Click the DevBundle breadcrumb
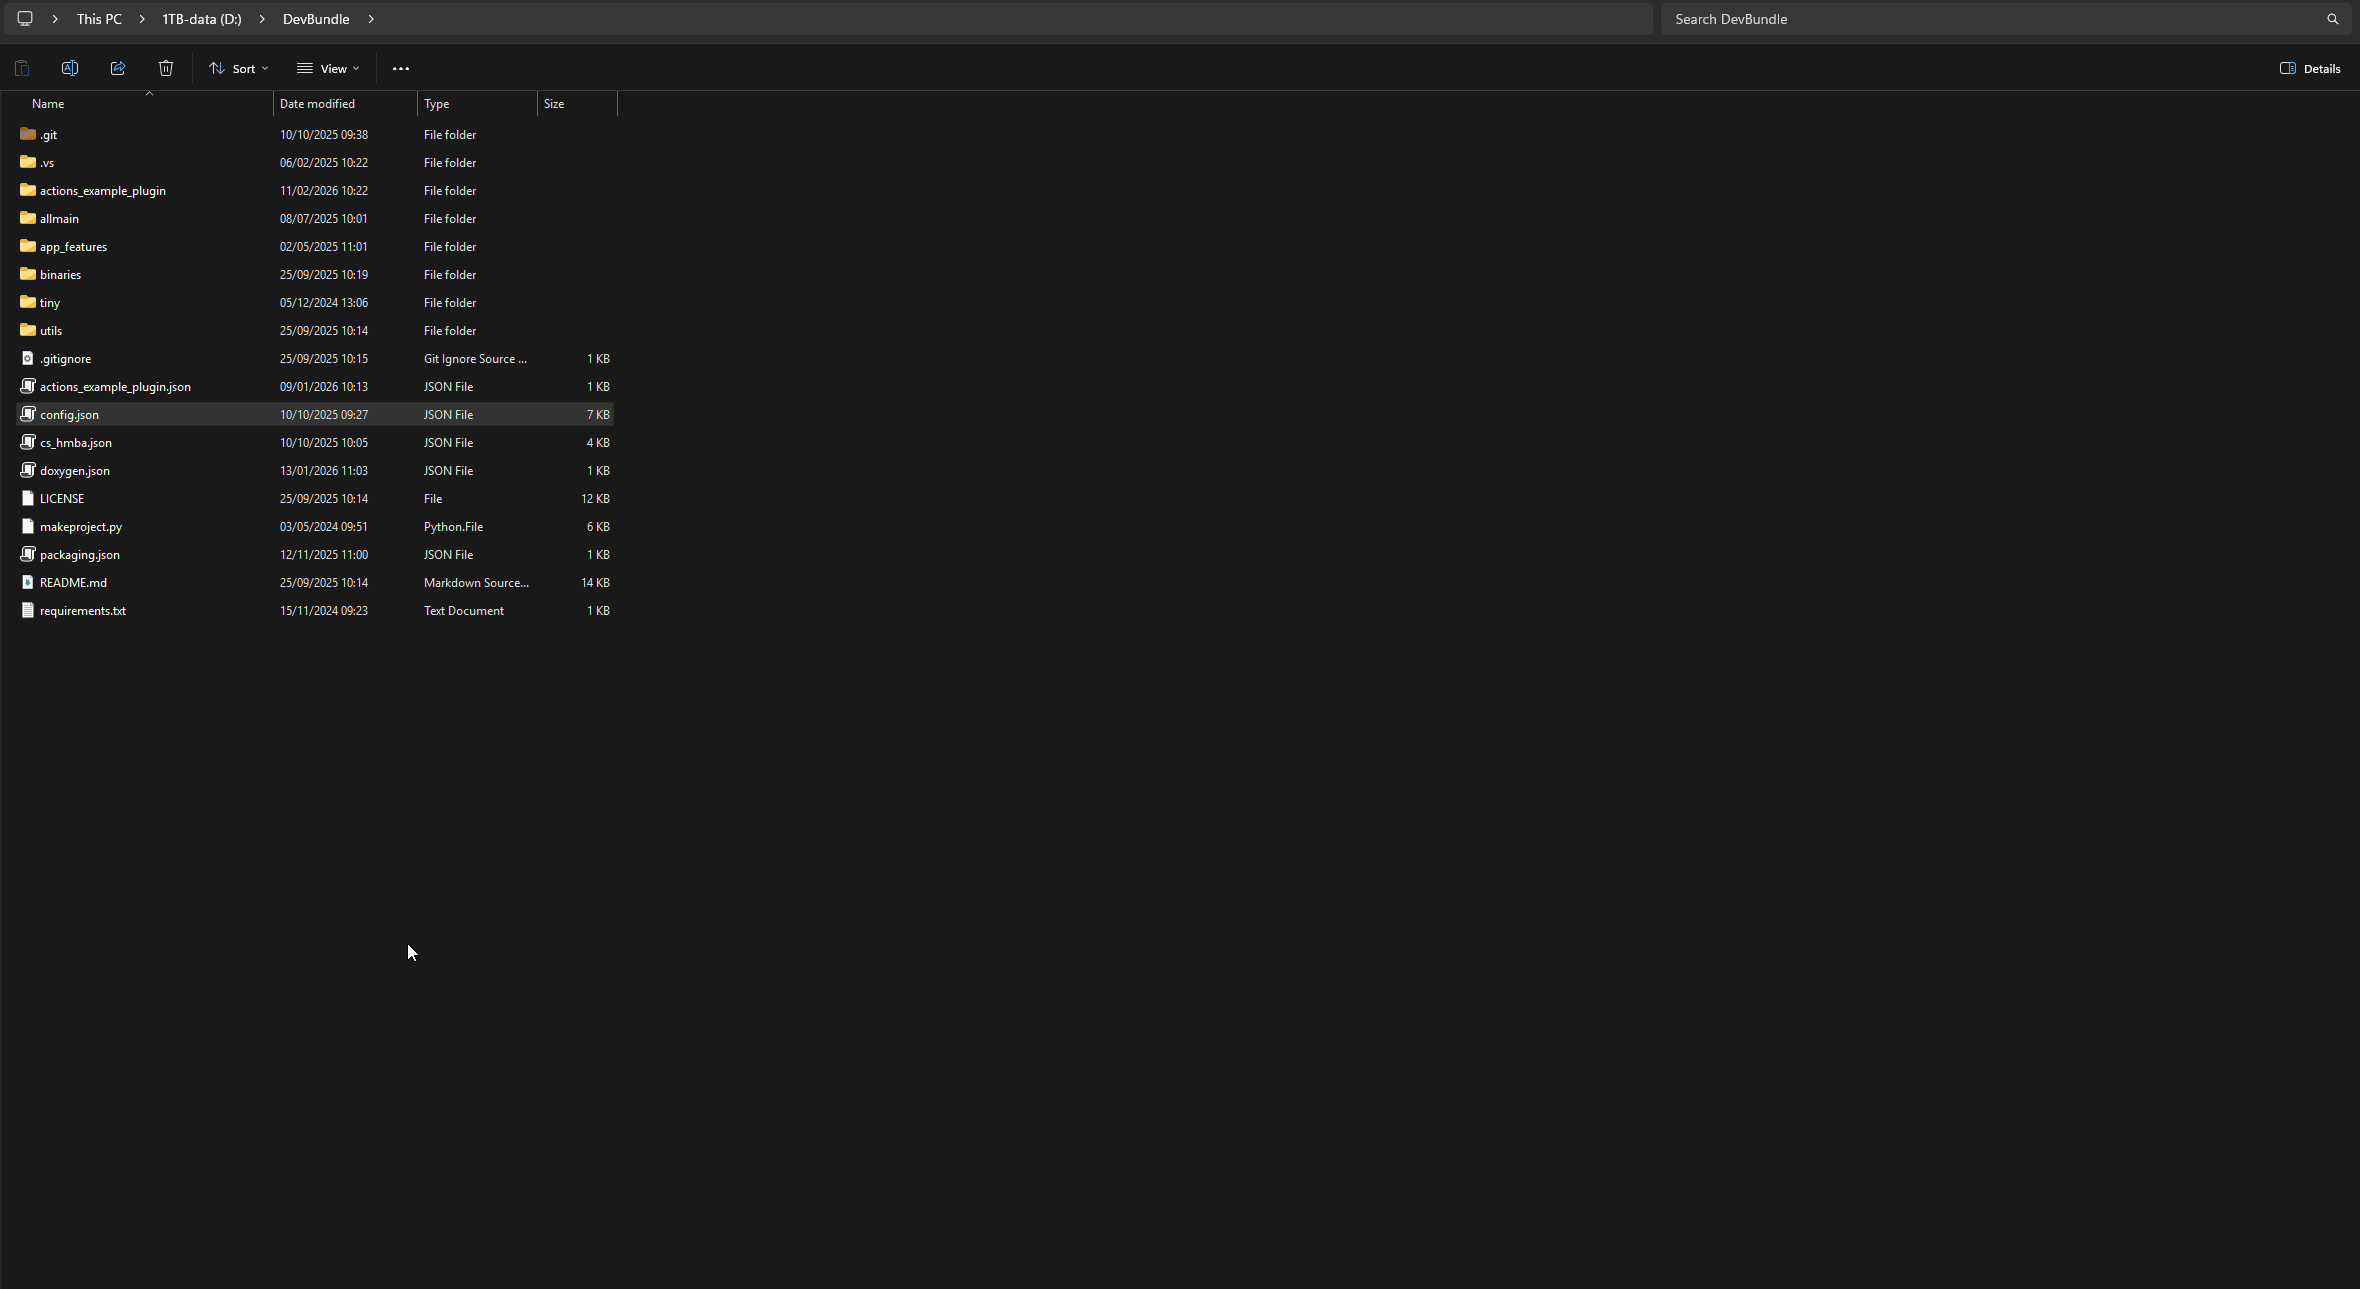 (x=316, y=19)
